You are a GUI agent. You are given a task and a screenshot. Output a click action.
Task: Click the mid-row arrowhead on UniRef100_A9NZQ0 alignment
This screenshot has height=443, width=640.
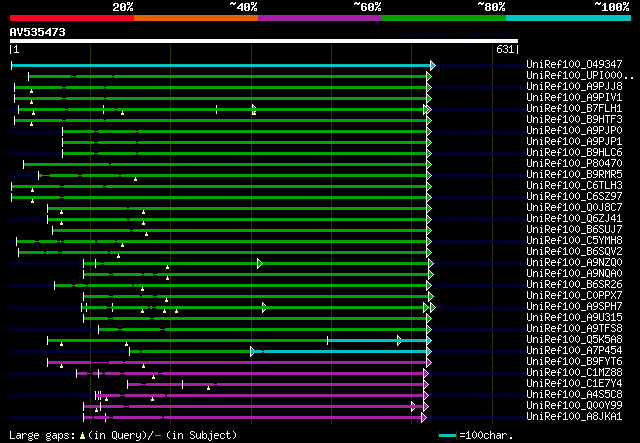pos(260,264)
